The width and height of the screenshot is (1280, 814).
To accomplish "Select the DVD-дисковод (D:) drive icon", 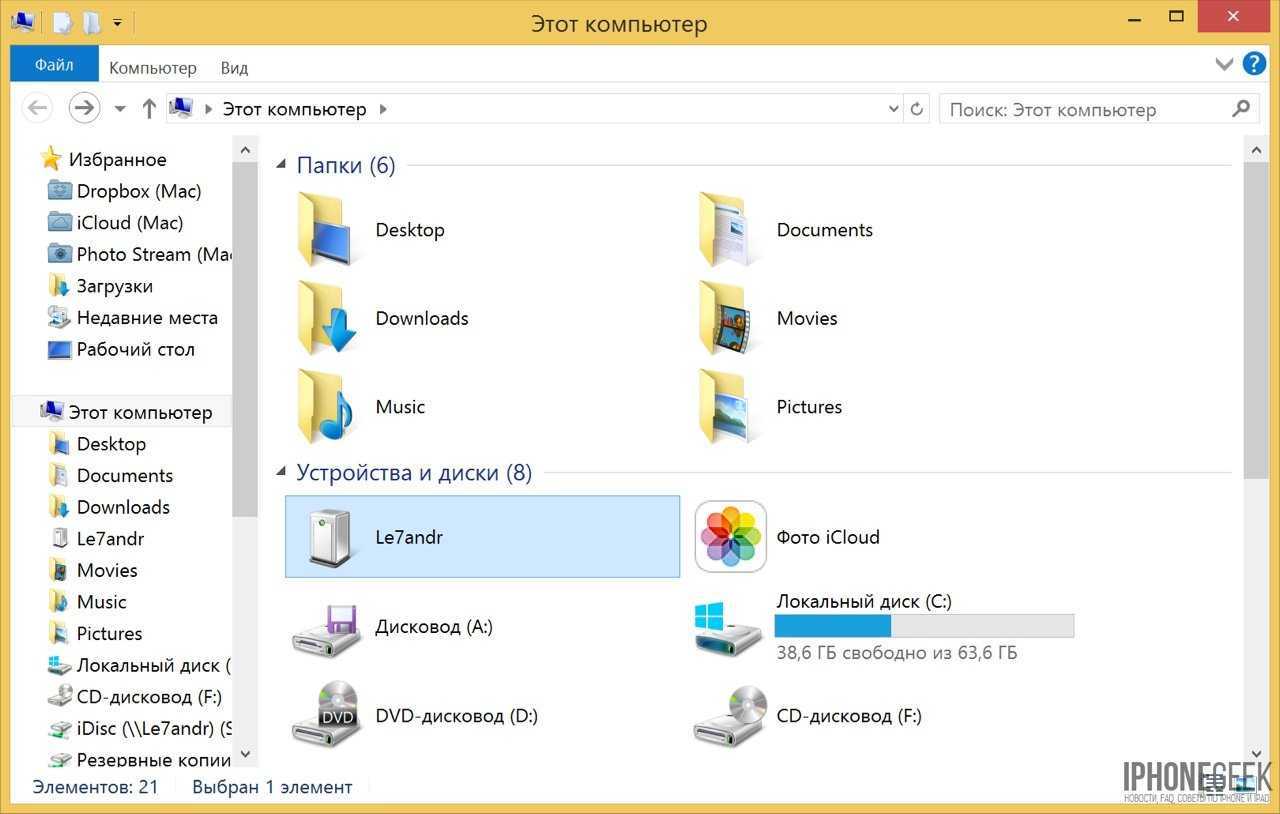I will (x=326, y=715).
